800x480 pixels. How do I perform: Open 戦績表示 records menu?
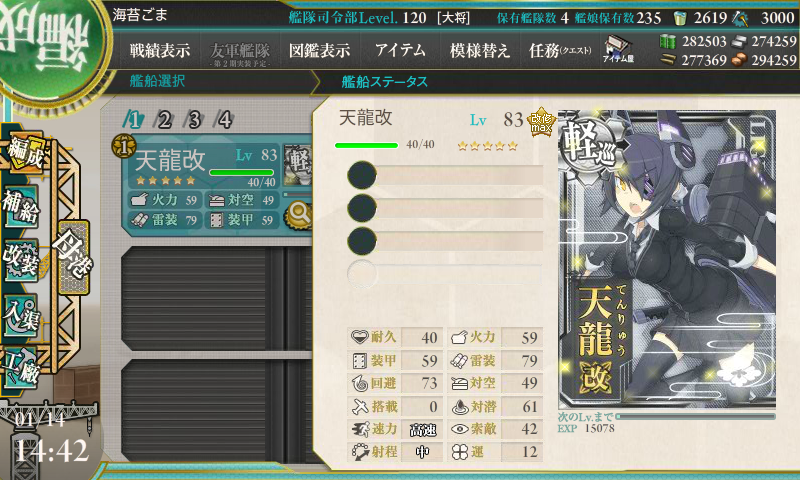coord(160,50)
